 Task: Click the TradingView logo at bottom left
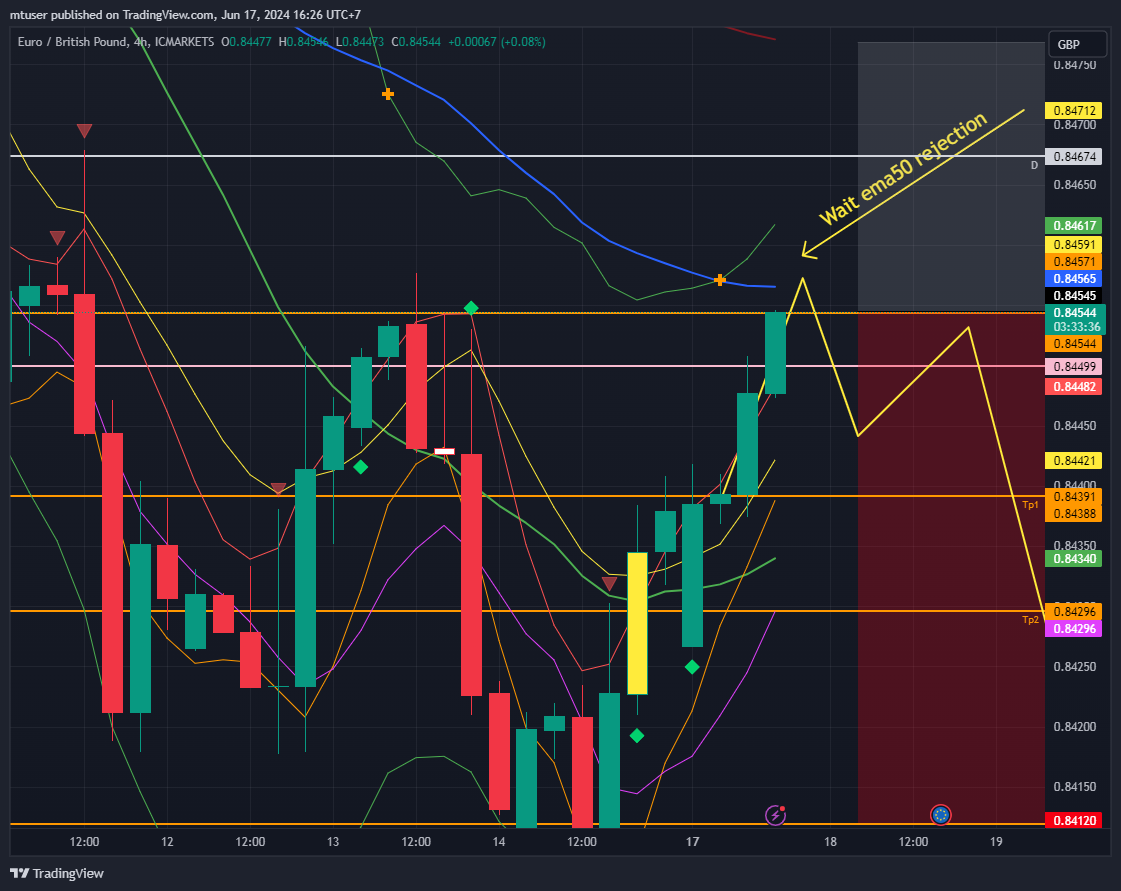tap(56, 873)
